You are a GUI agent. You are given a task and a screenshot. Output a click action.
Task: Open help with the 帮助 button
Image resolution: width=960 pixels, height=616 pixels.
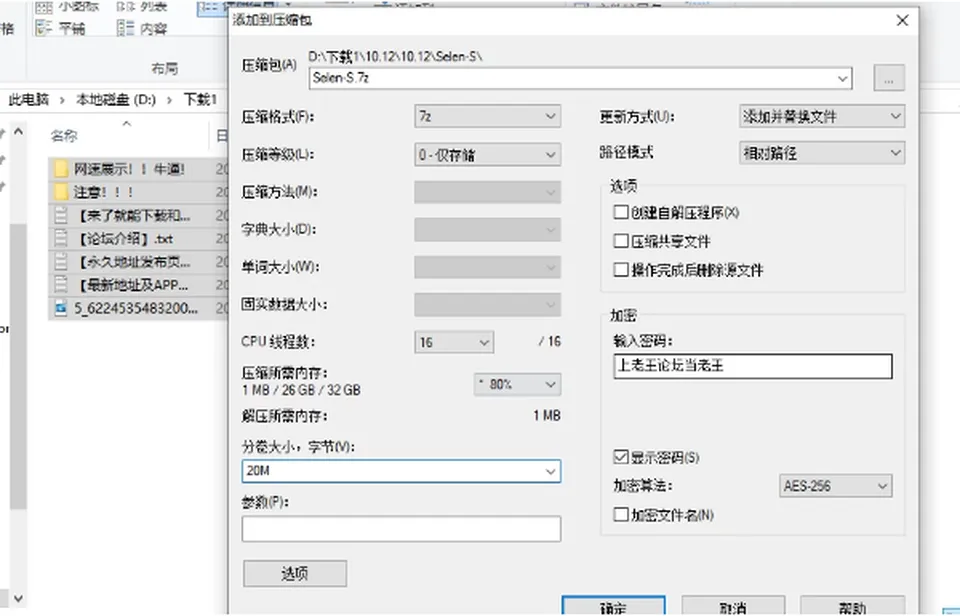tap(852, 606)
